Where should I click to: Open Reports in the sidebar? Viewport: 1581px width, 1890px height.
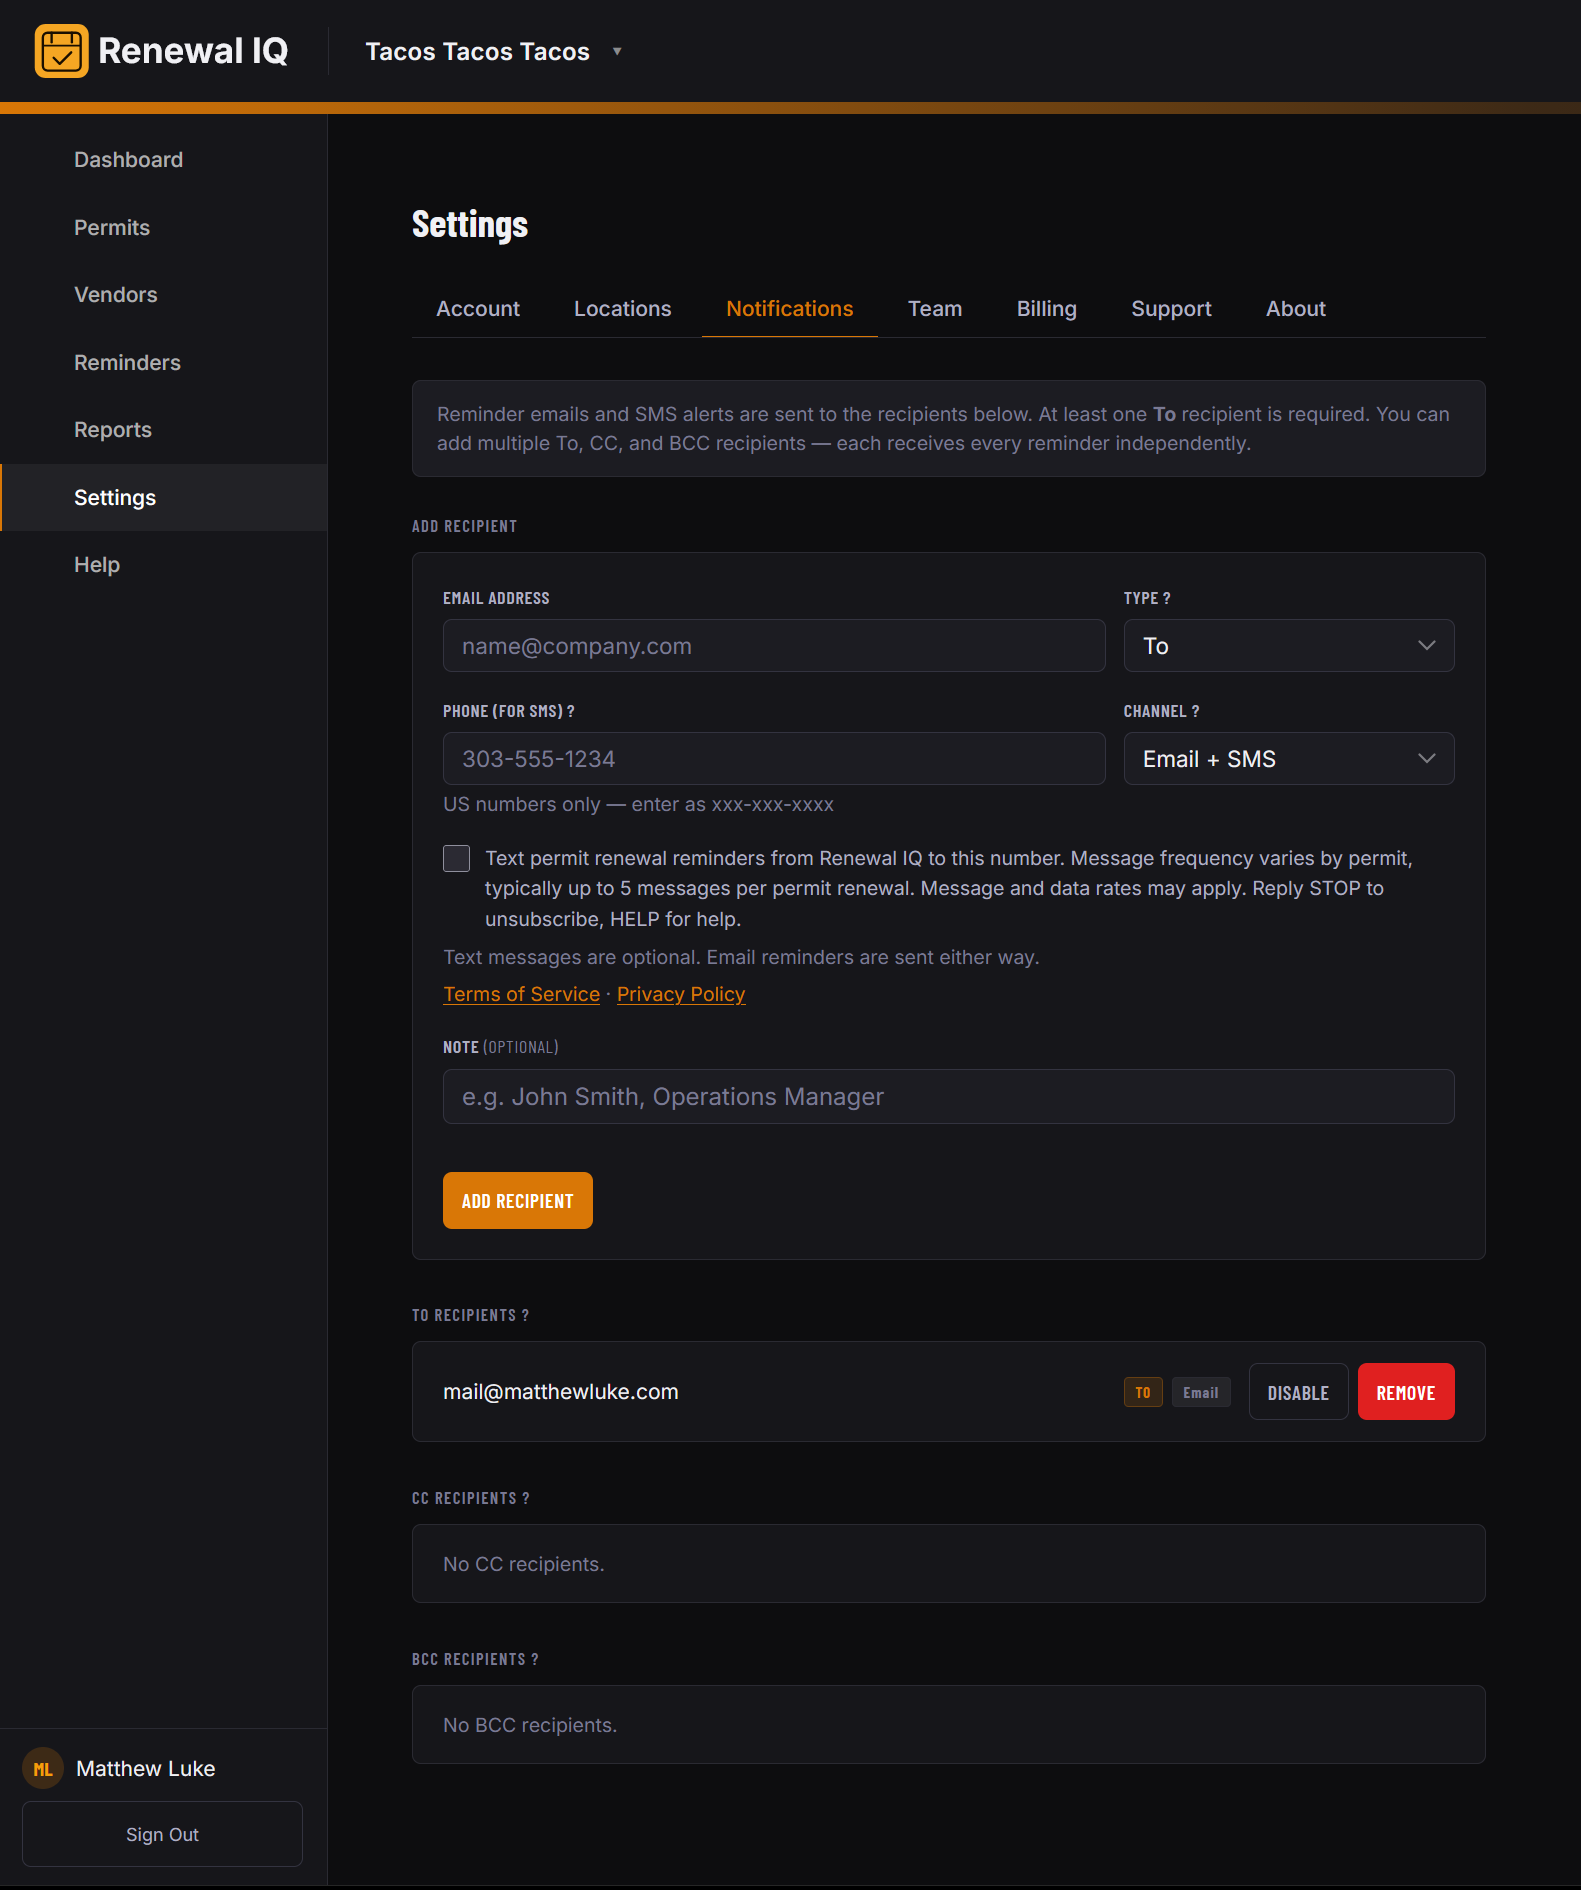(x=164, y=430)
